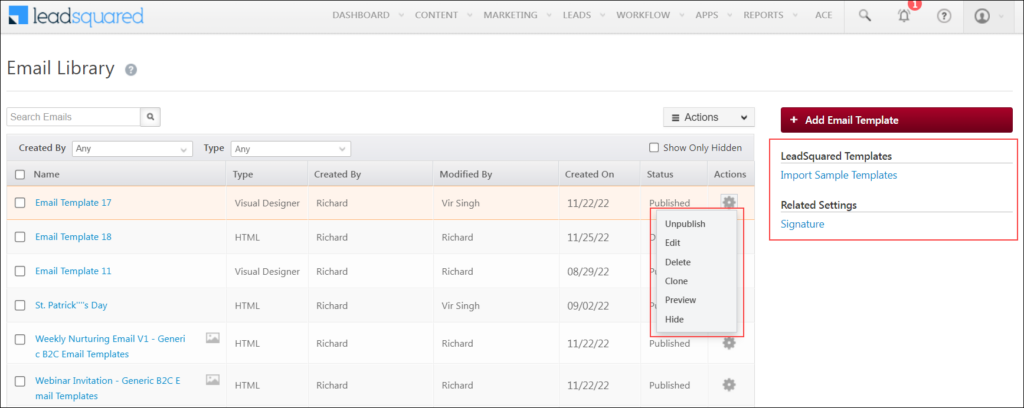Open the Type filter dropdown
1024x408 pixels.
pyautogui.click(x=291, y=149)
